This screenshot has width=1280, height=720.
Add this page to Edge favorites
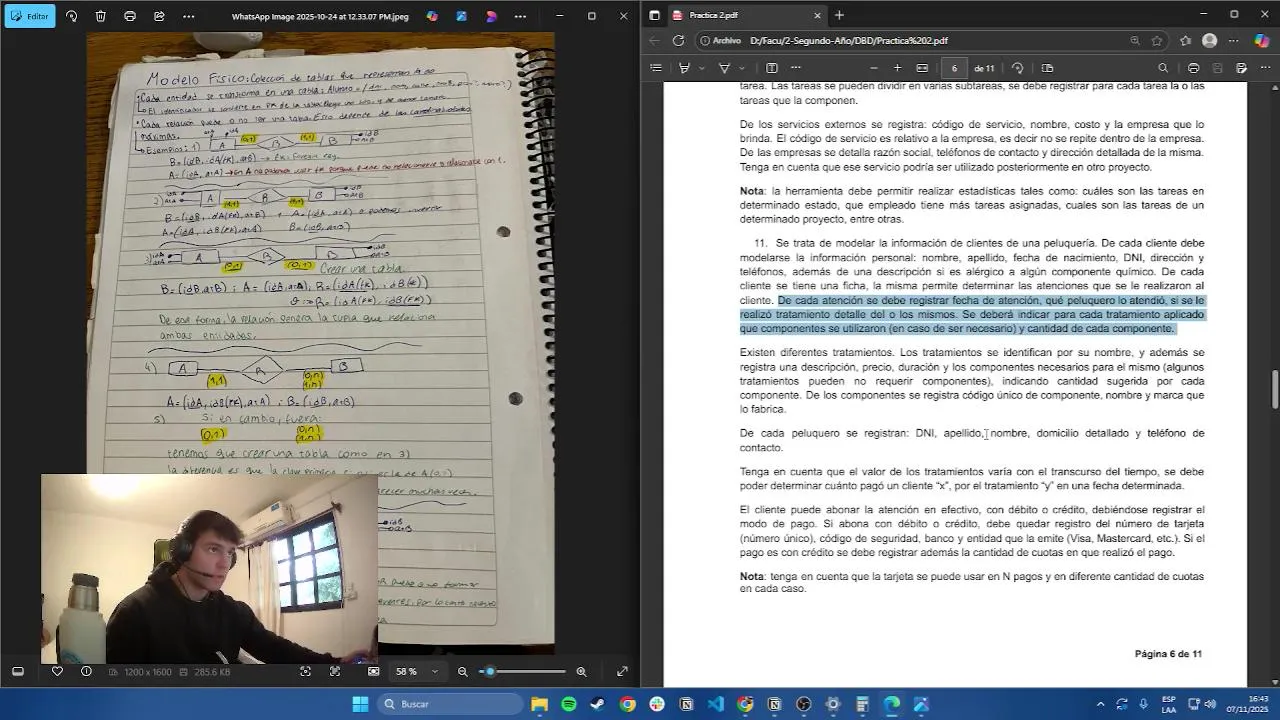click(x=1157, y=41)
